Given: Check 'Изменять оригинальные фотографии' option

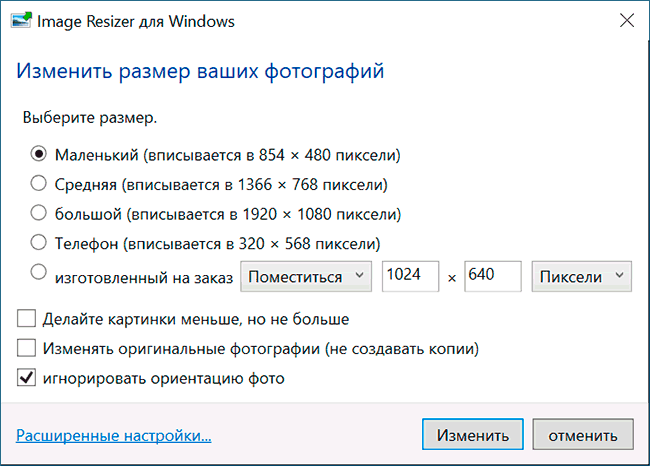Looking at the screenshot, I should (26, 349).
